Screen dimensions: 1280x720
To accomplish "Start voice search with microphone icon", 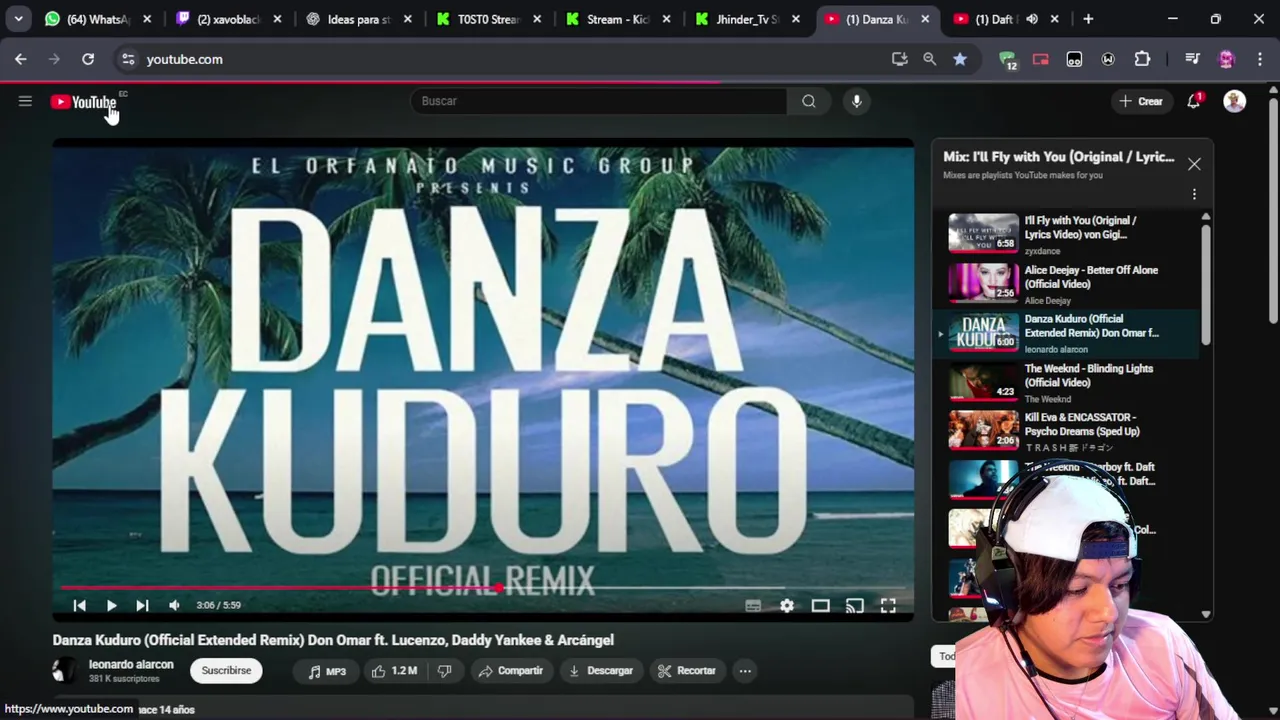I will tap(856, 101).
